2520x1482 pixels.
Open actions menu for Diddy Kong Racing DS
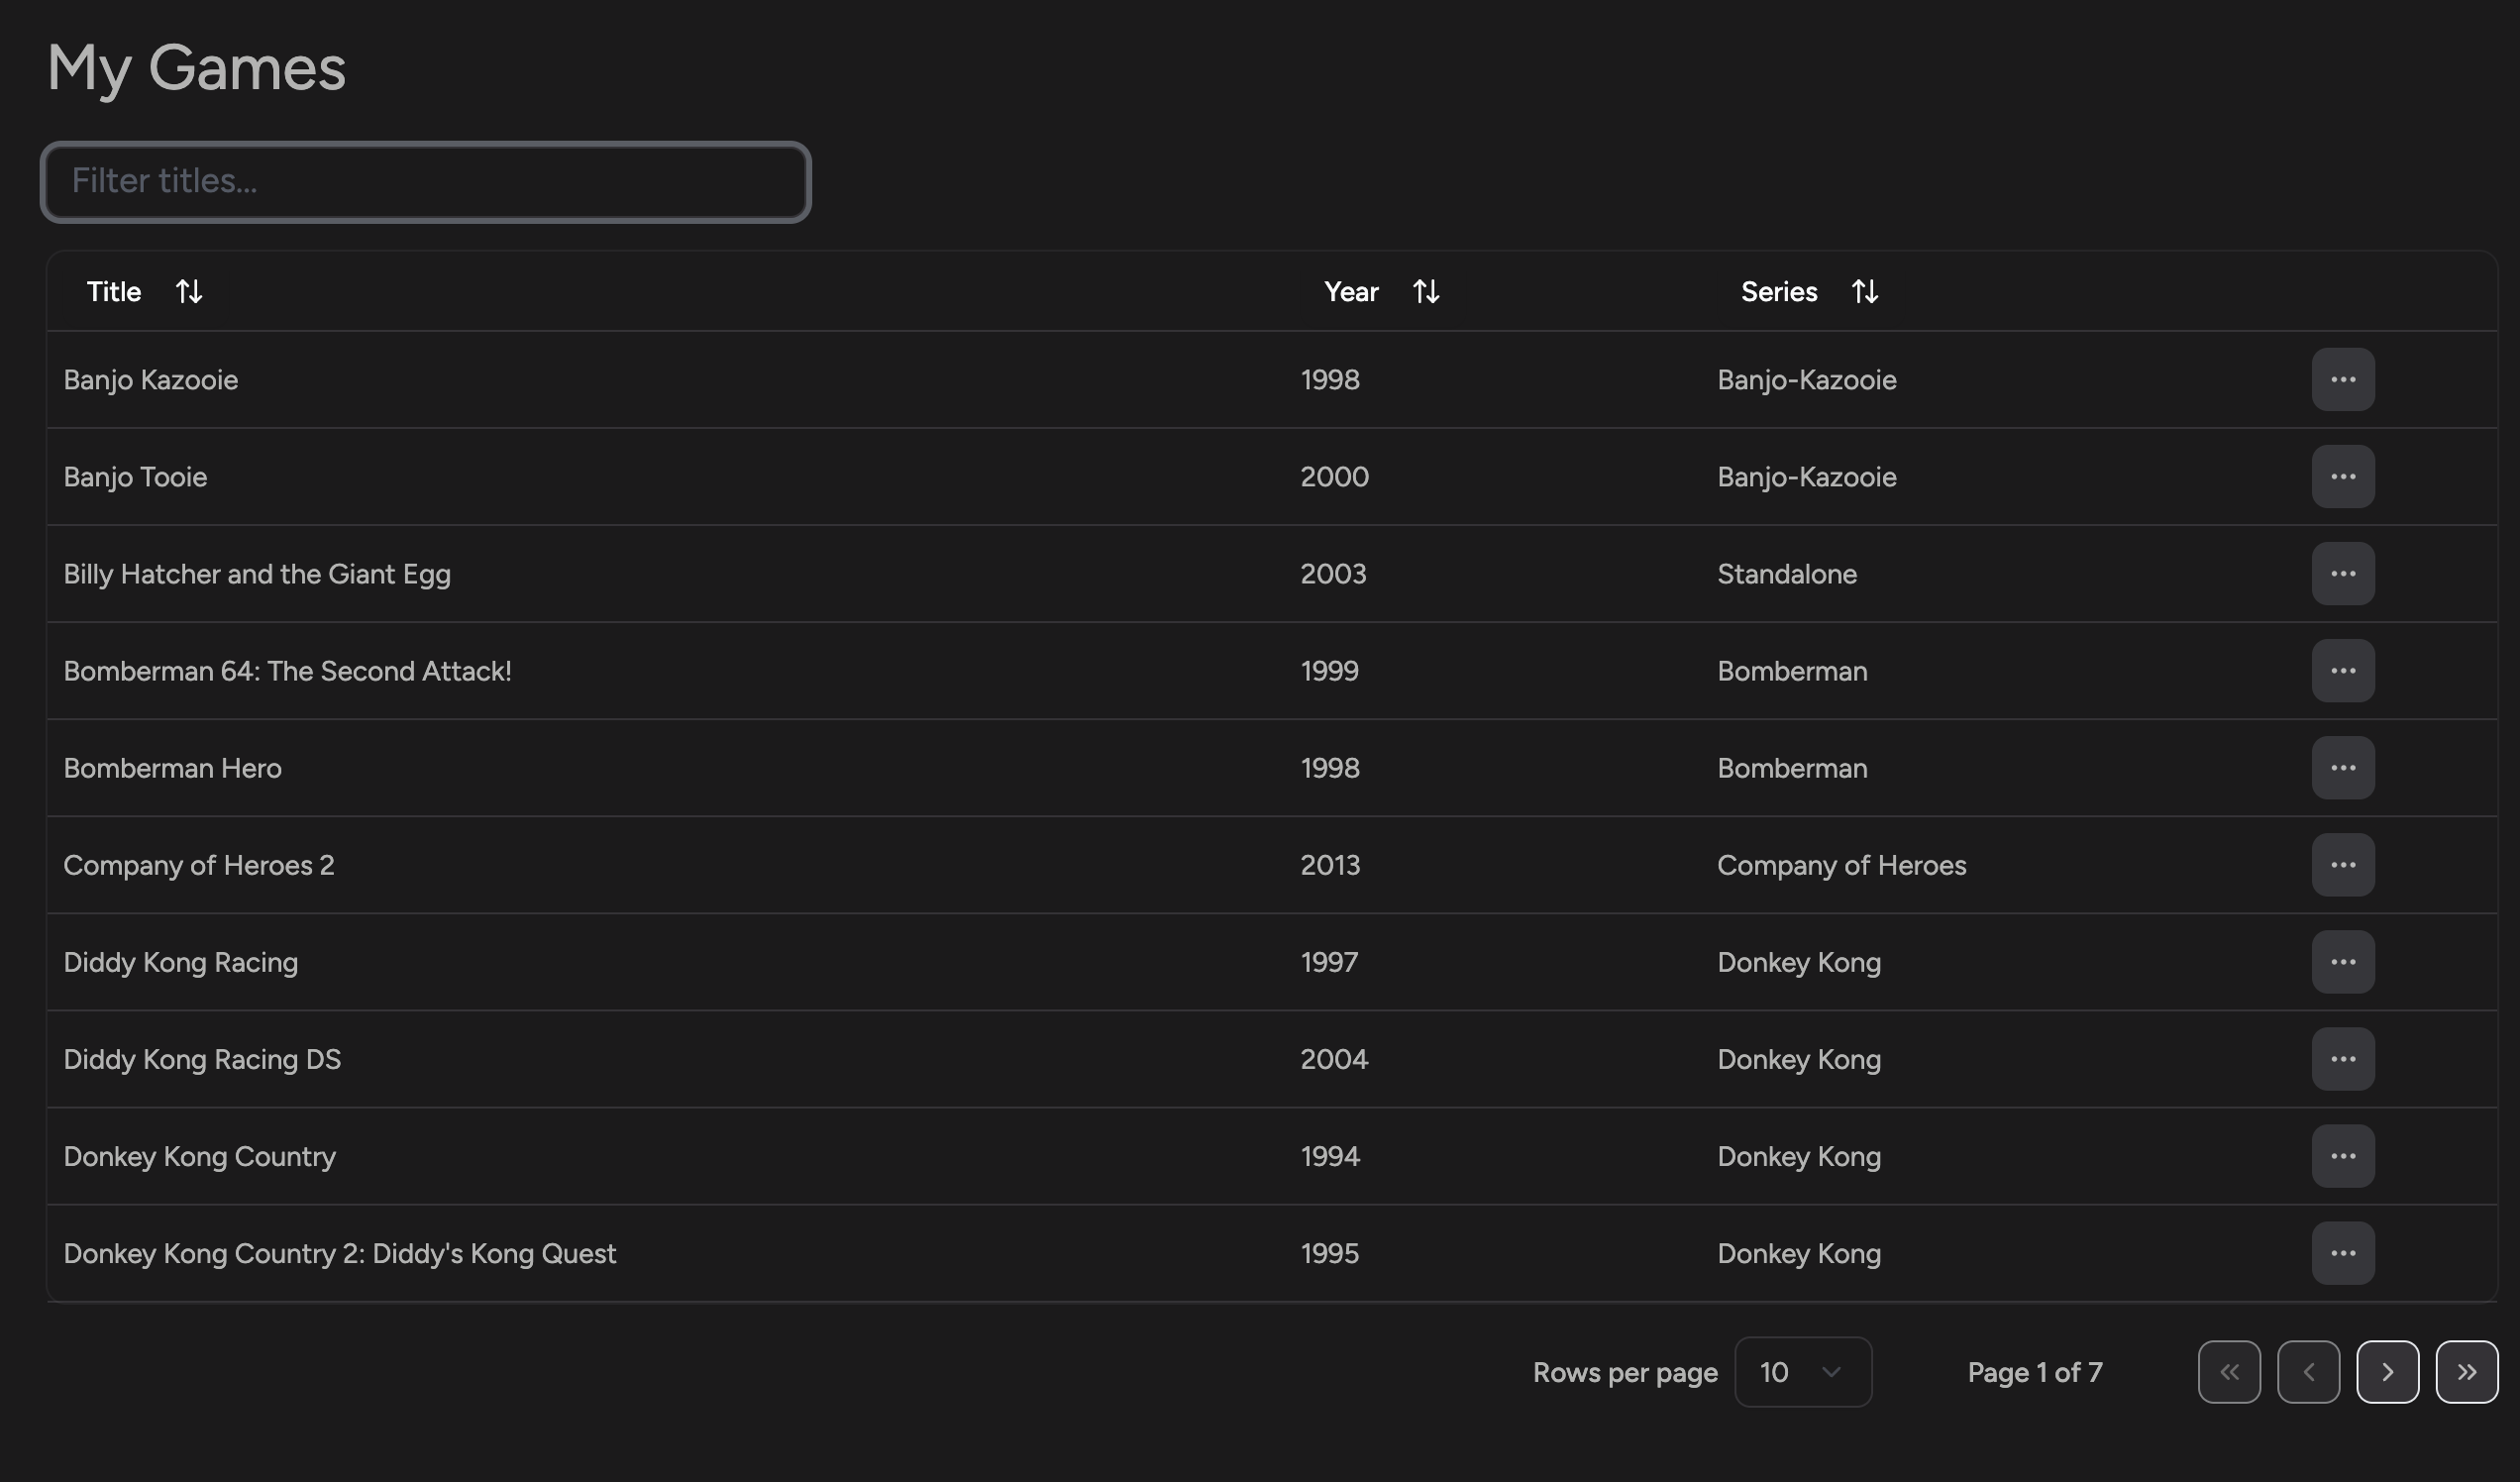click(2342, 1058)
